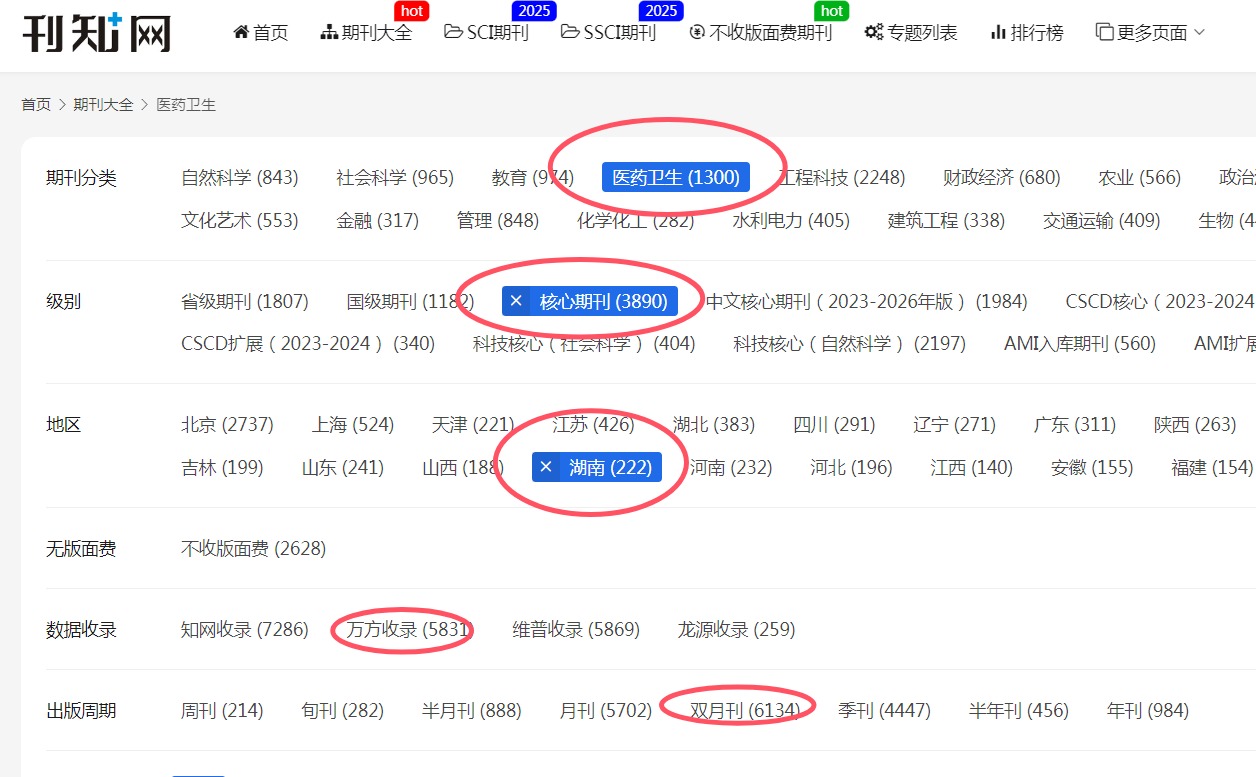Screen dimensions: 1256x777
Task: Select 不收版面费 (2628) filter
Action: 253,548
